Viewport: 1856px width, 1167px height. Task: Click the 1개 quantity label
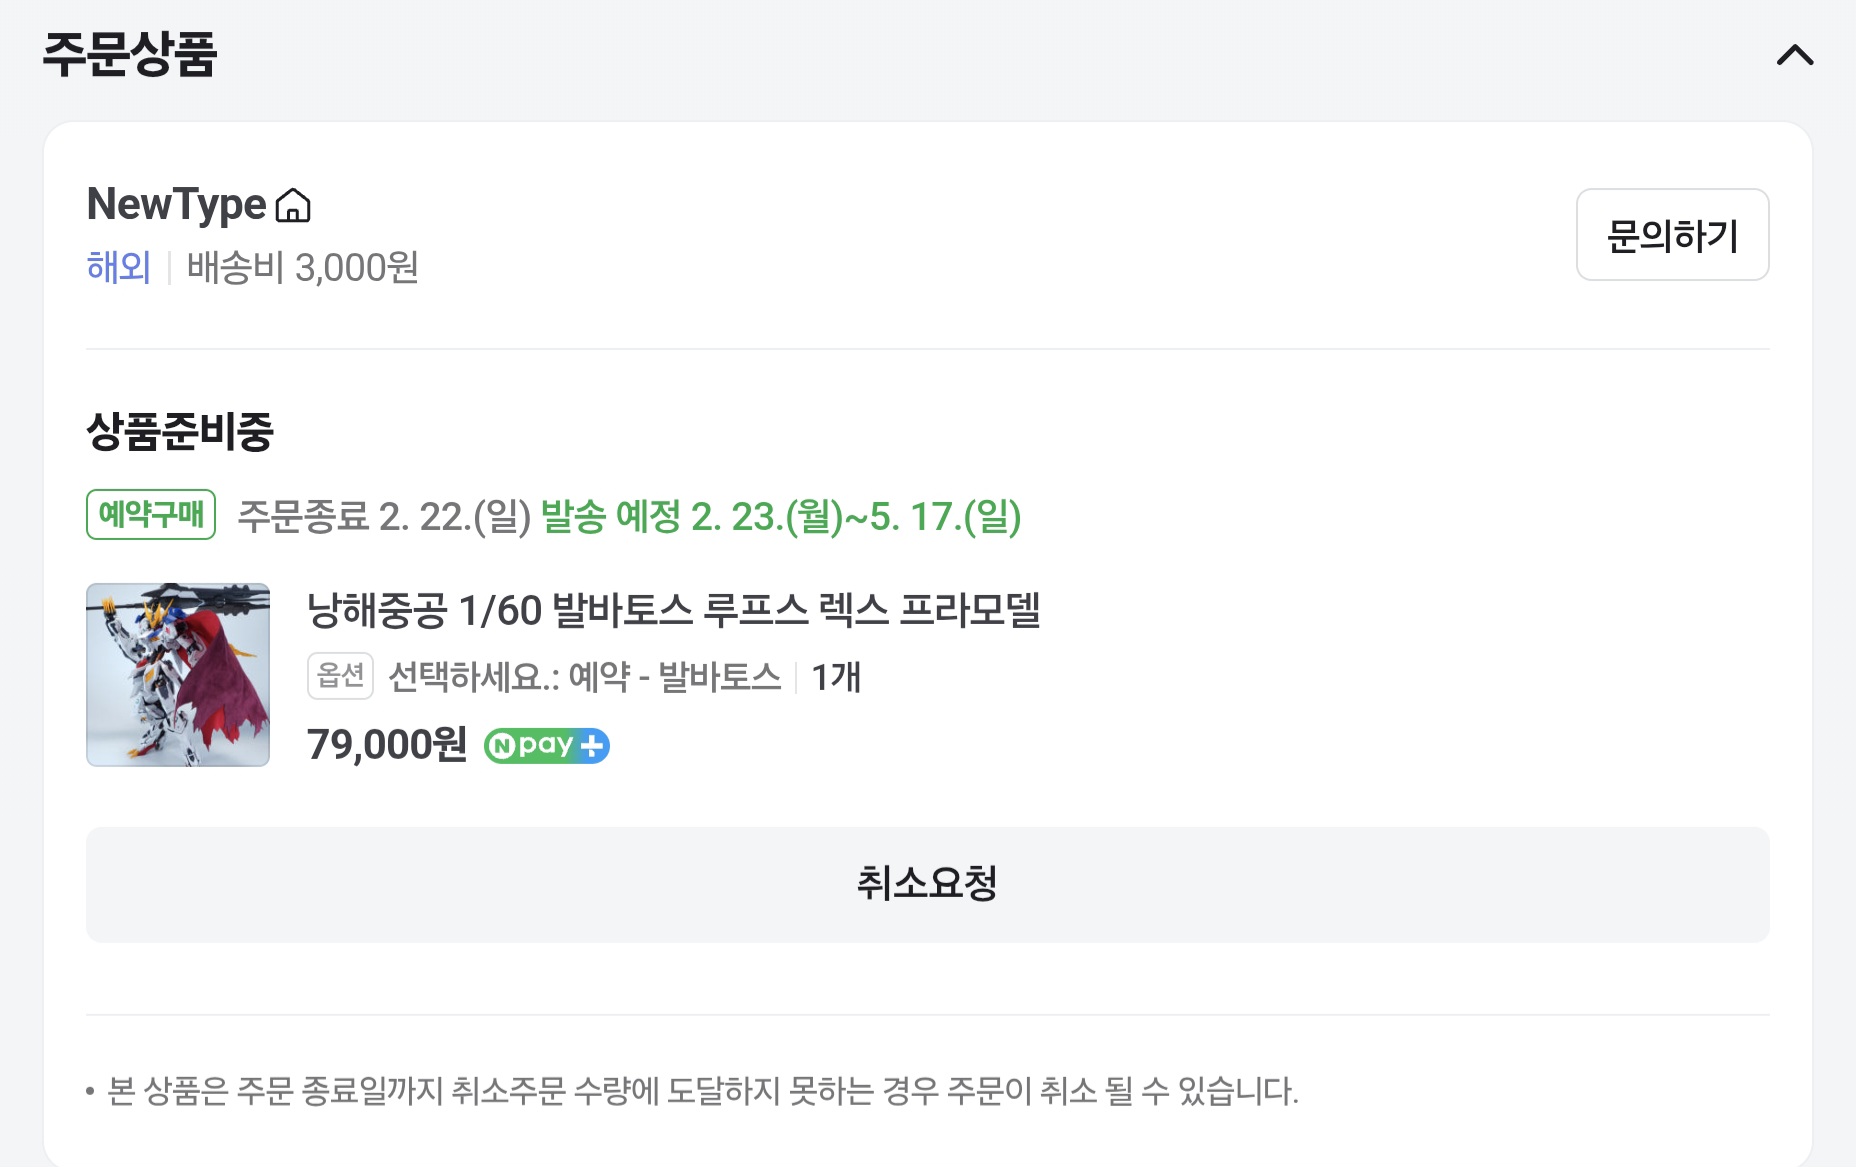pos(836,677)
